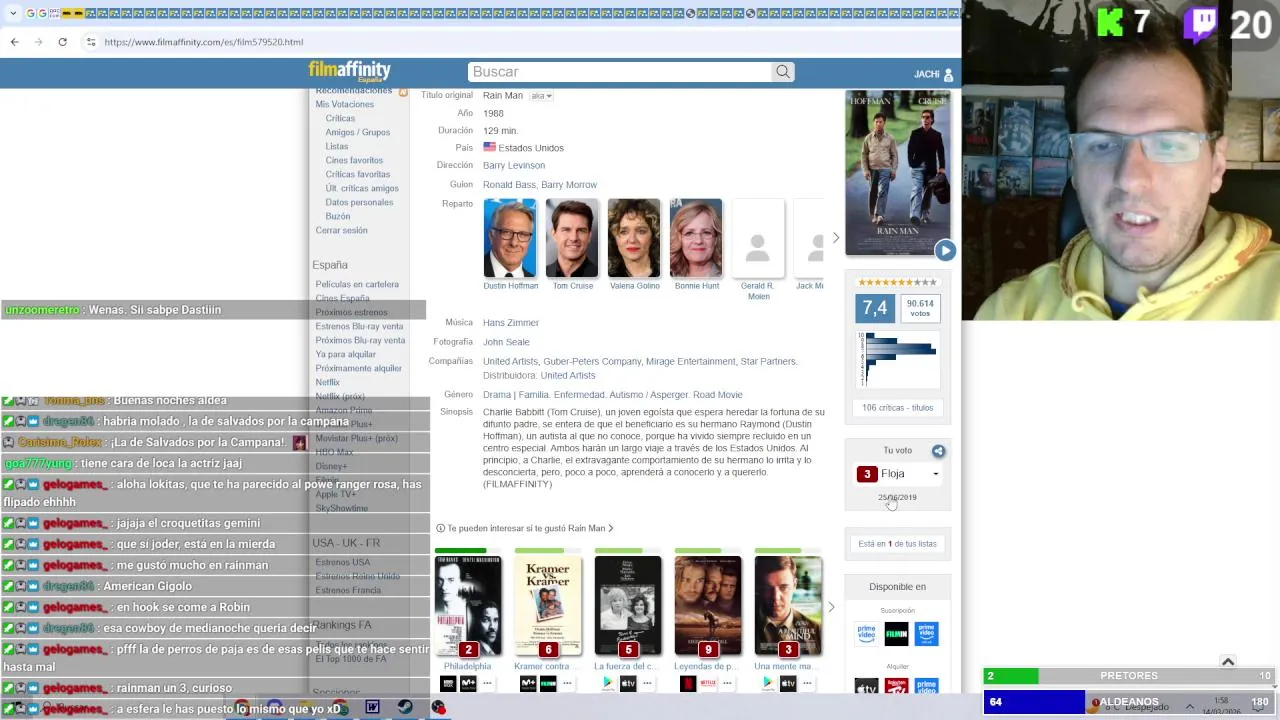
Task: Open Steam from the Windows taskbar
Action: tap(405, 707)
